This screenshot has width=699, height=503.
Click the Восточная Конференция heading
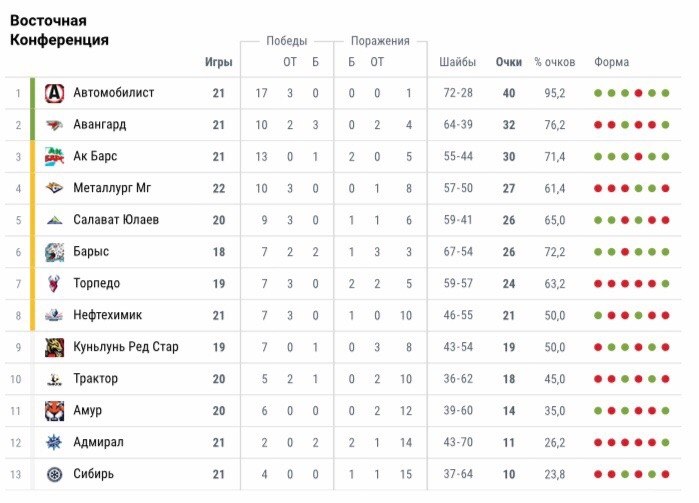pos(59,30)
